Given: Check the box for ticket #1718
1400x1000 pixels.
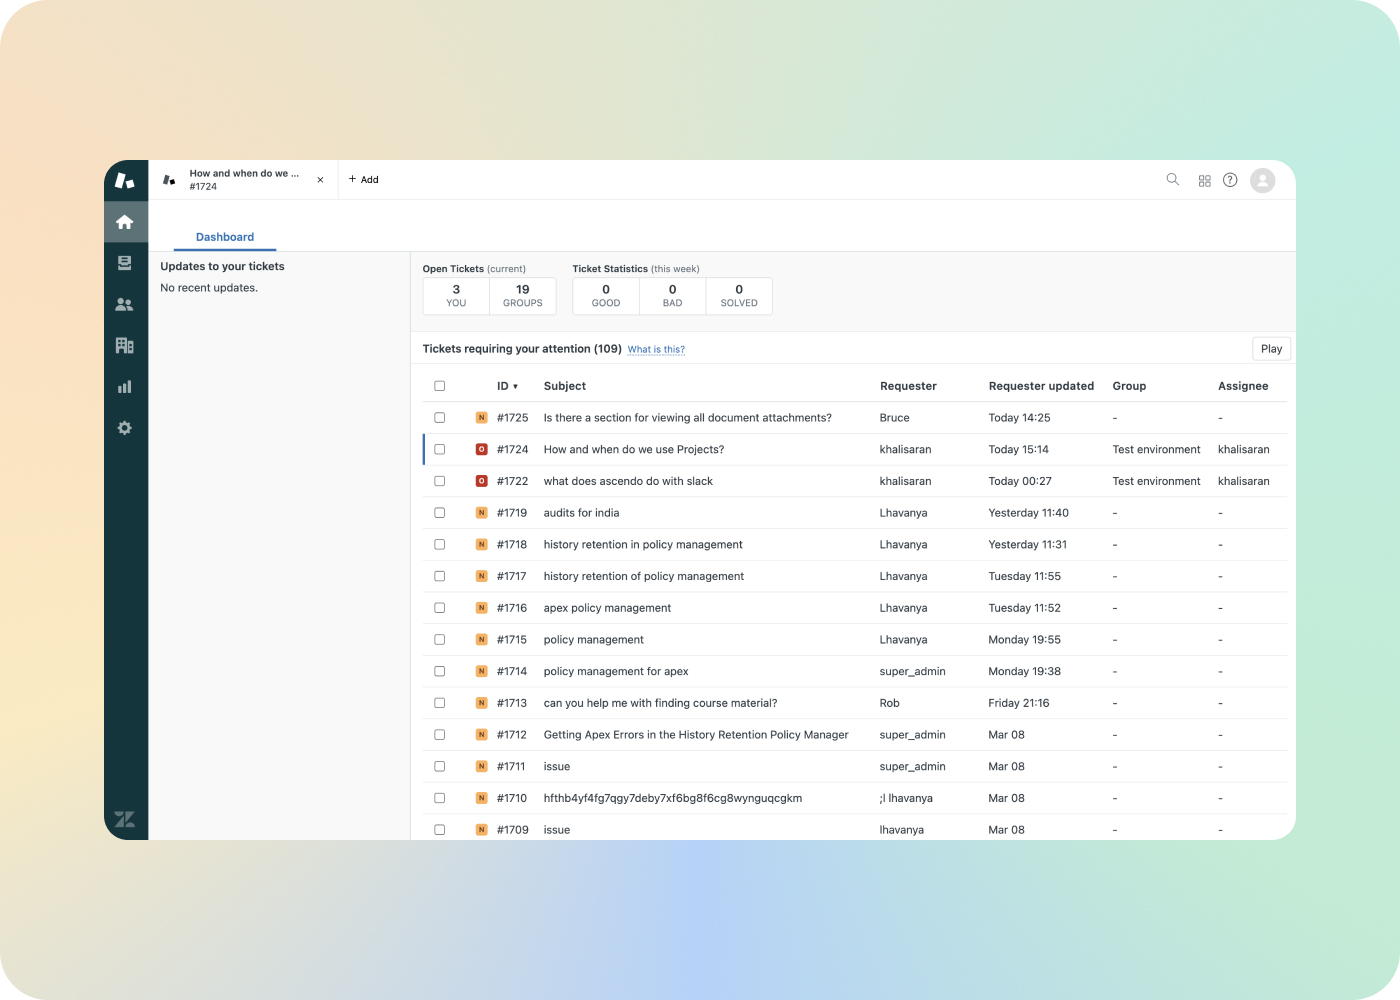Looking at the screenshot, I should [440, 545].
